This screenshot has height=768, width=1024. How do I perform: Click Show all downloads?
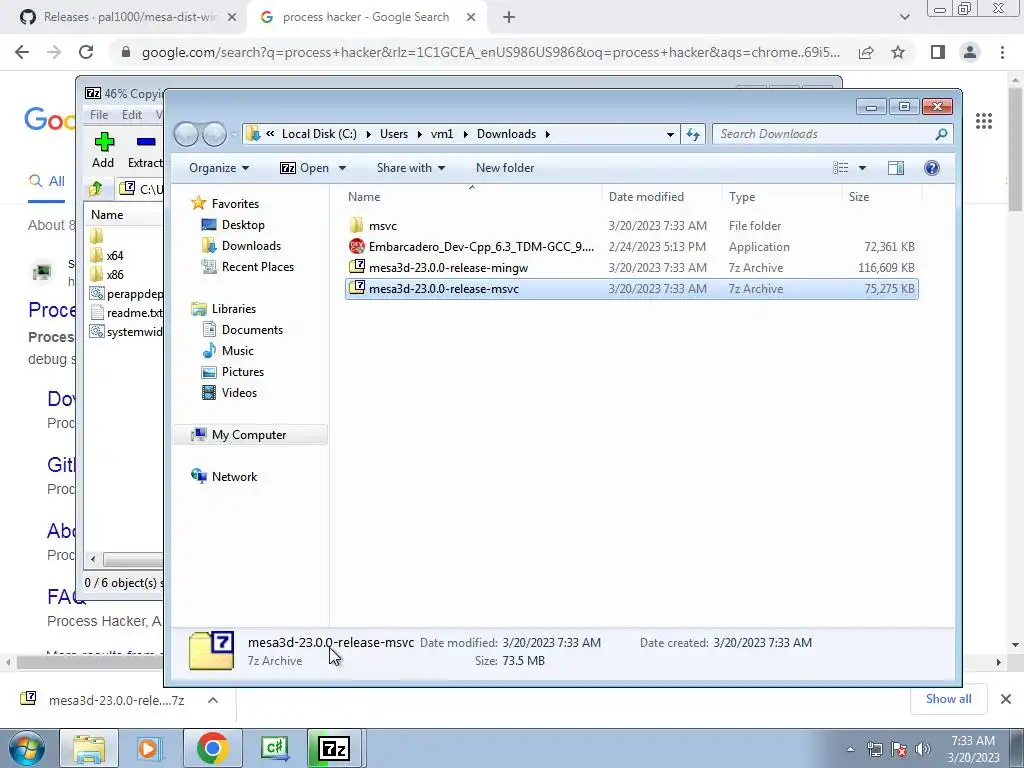(948, 699)
